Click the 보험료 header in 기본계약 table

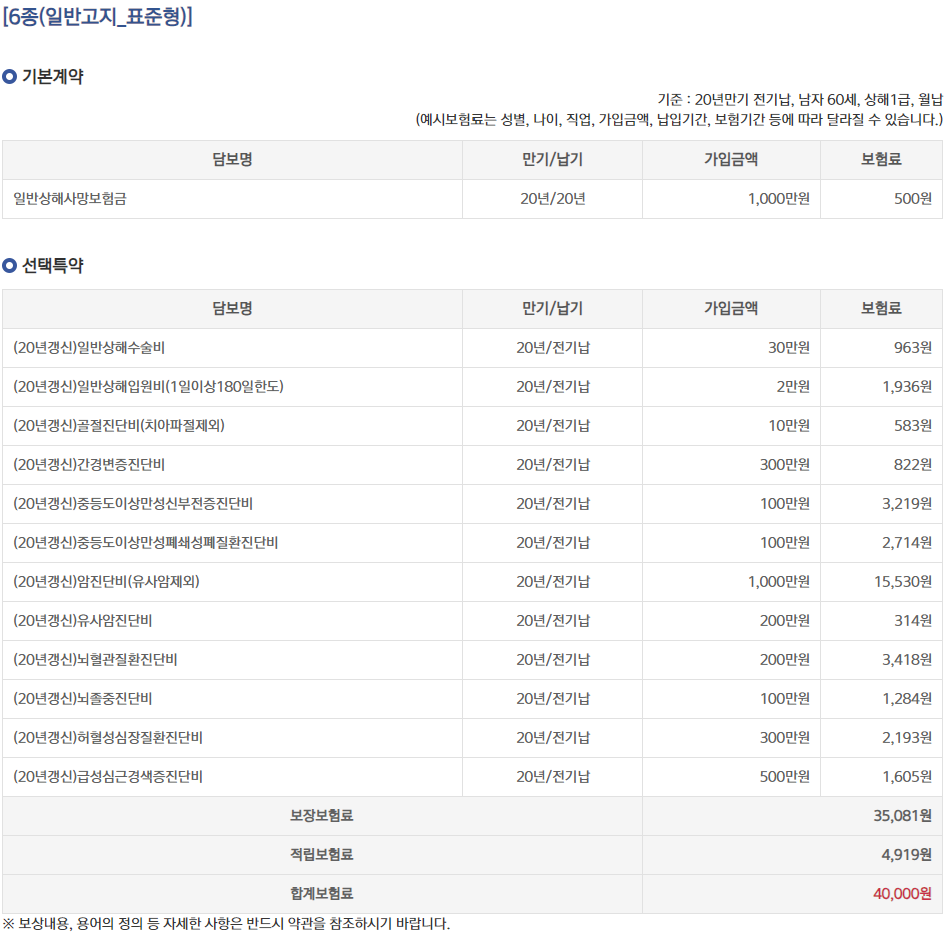click(881, 159)
